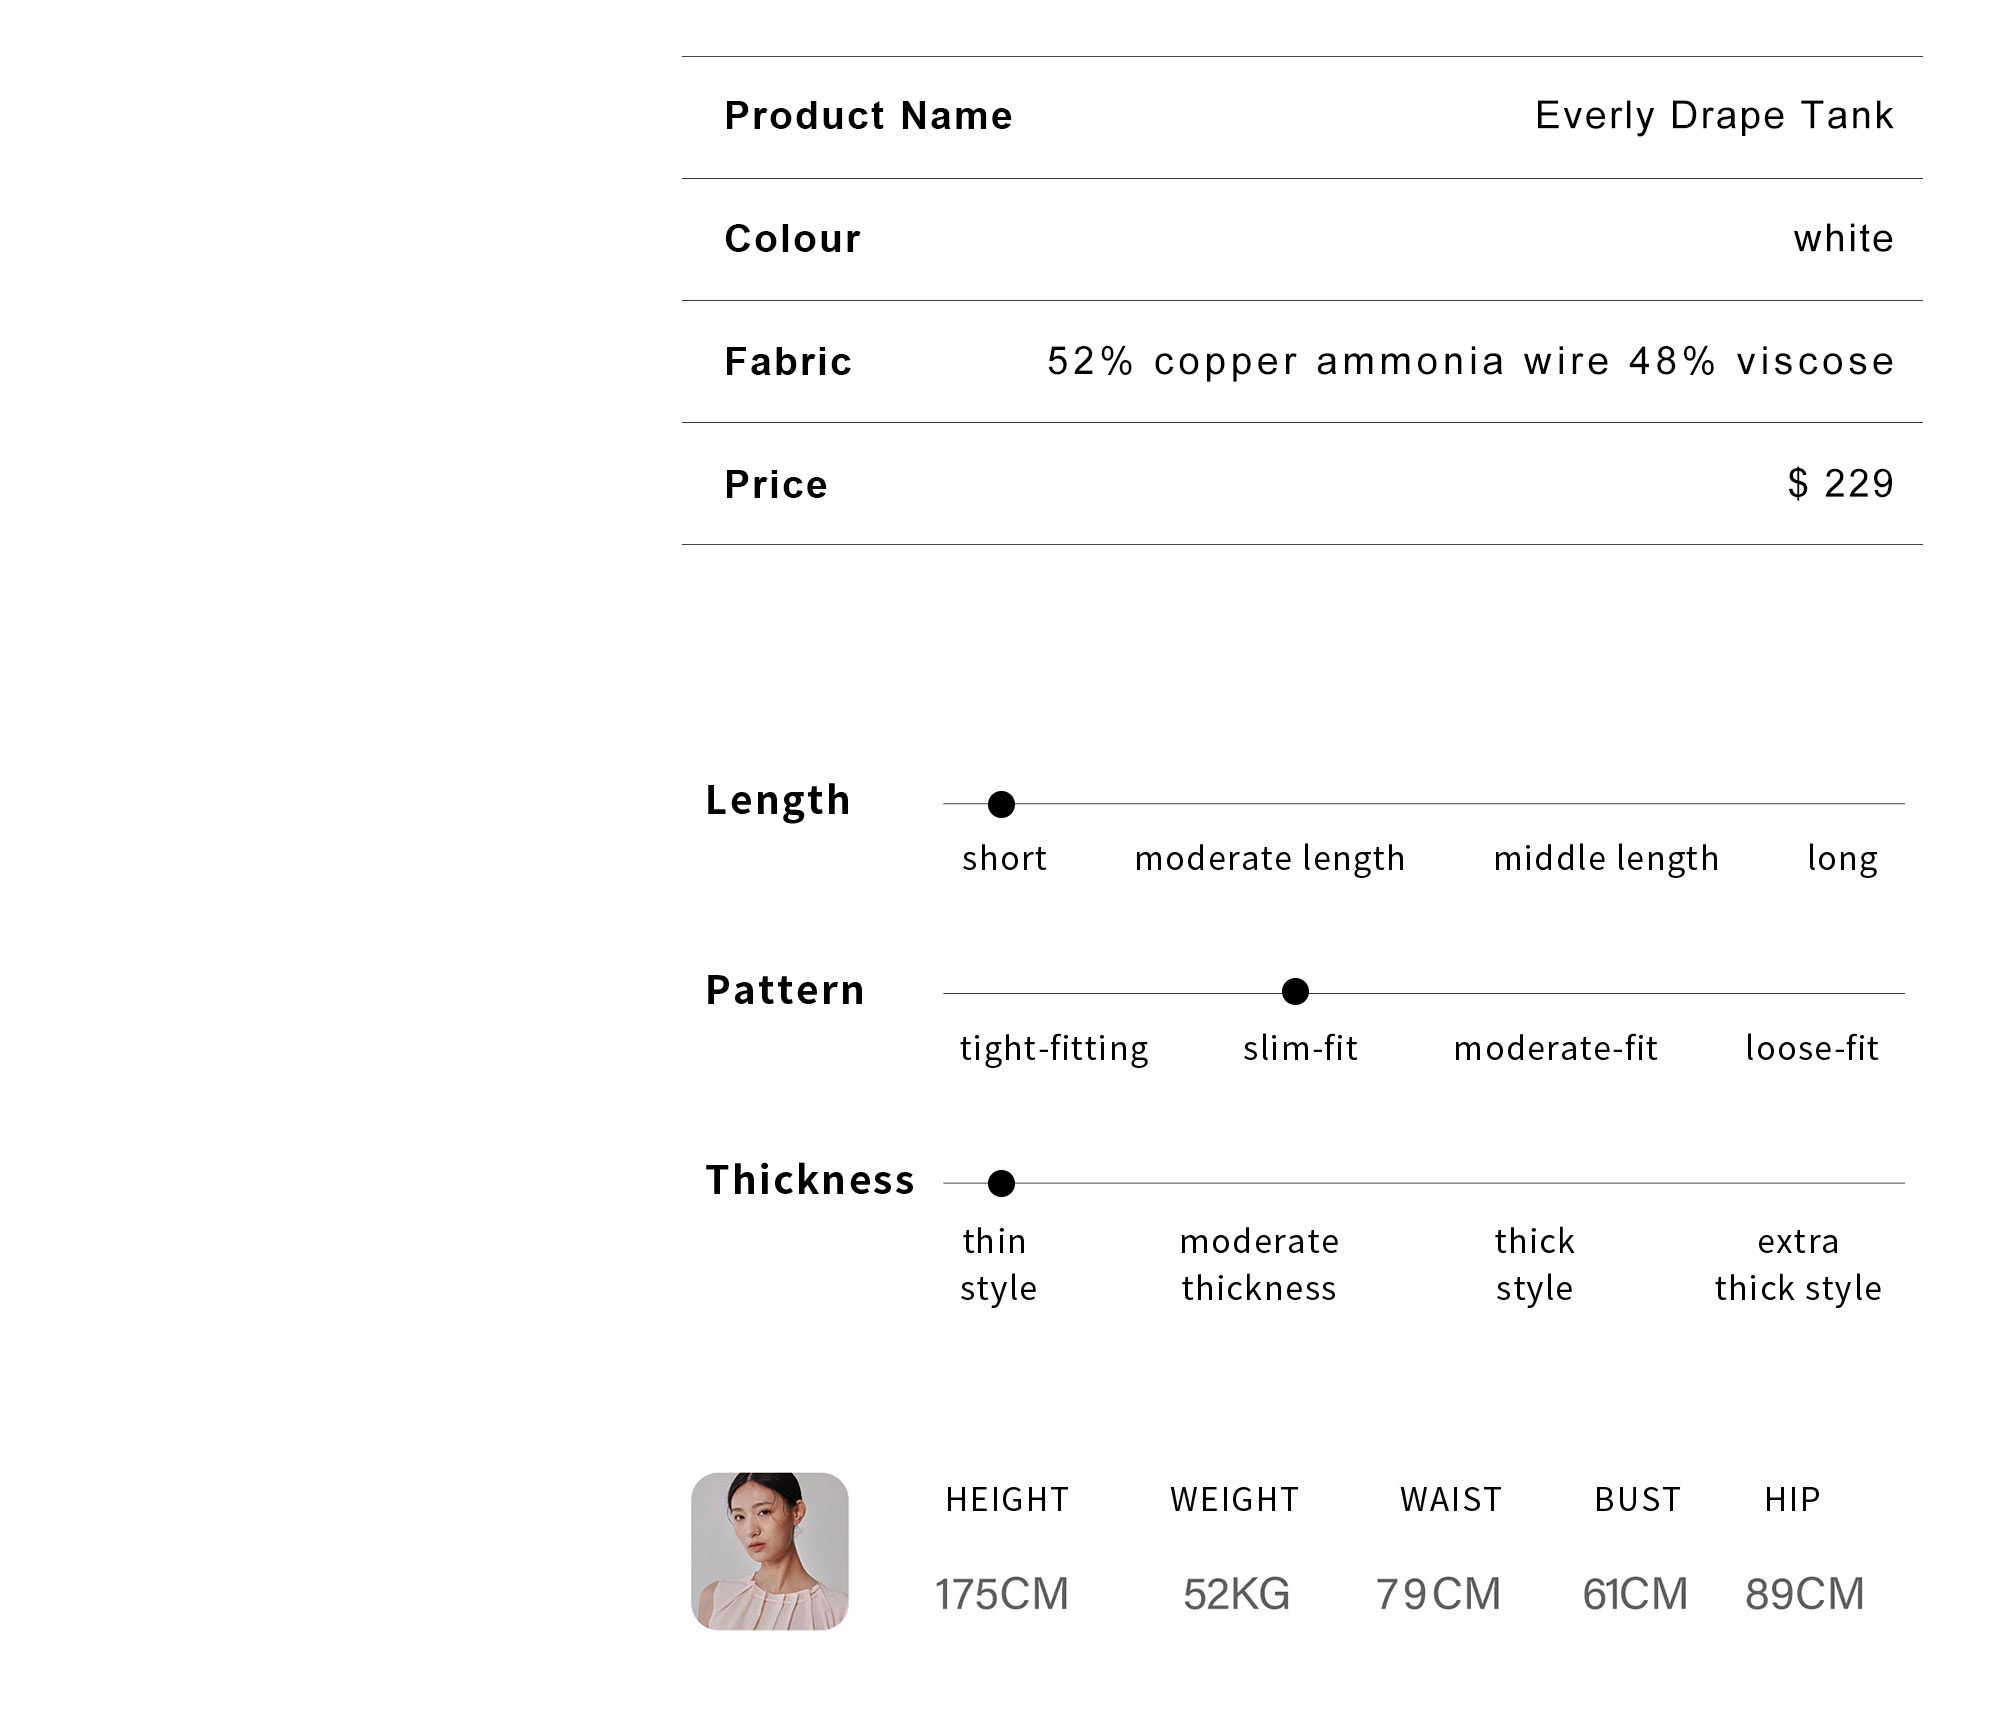Click the 89CM hip value
Viewport: 2000px width, 1732px height.
click(1804, 1593)
